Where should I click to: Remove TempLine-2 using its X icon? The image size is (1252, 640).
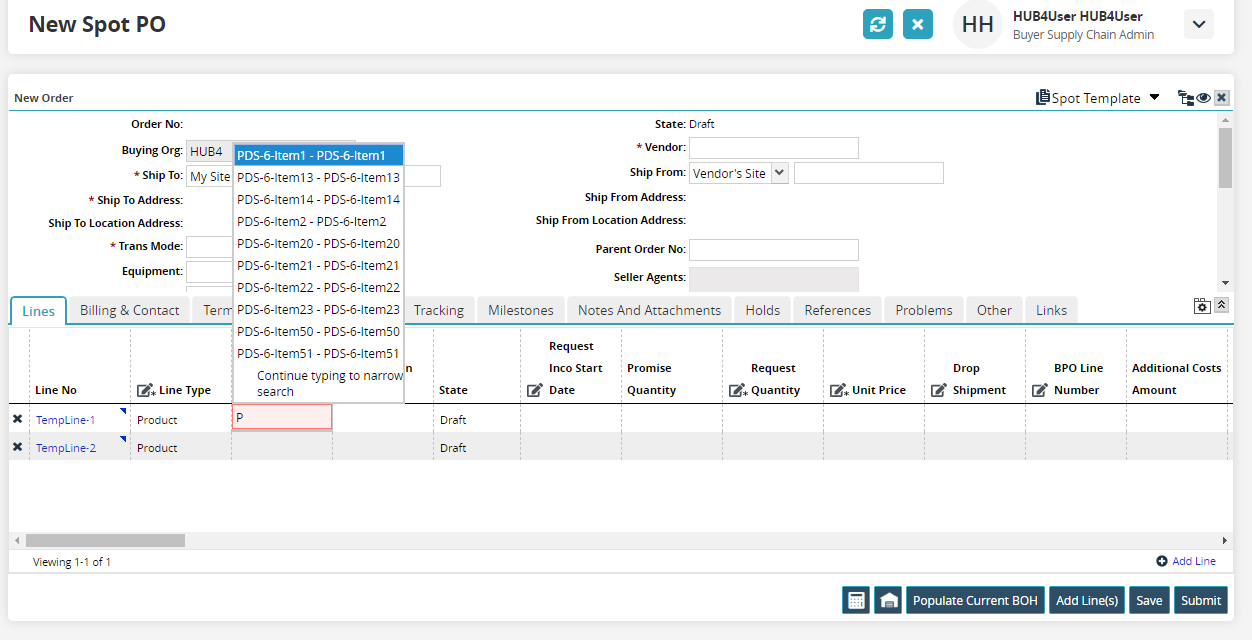(x=17, y=448)
